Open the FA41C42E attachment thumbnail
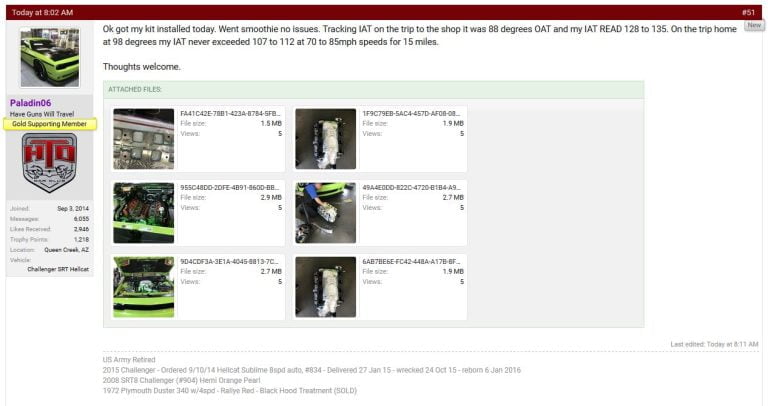768x406 pixels. pos(144,139)
